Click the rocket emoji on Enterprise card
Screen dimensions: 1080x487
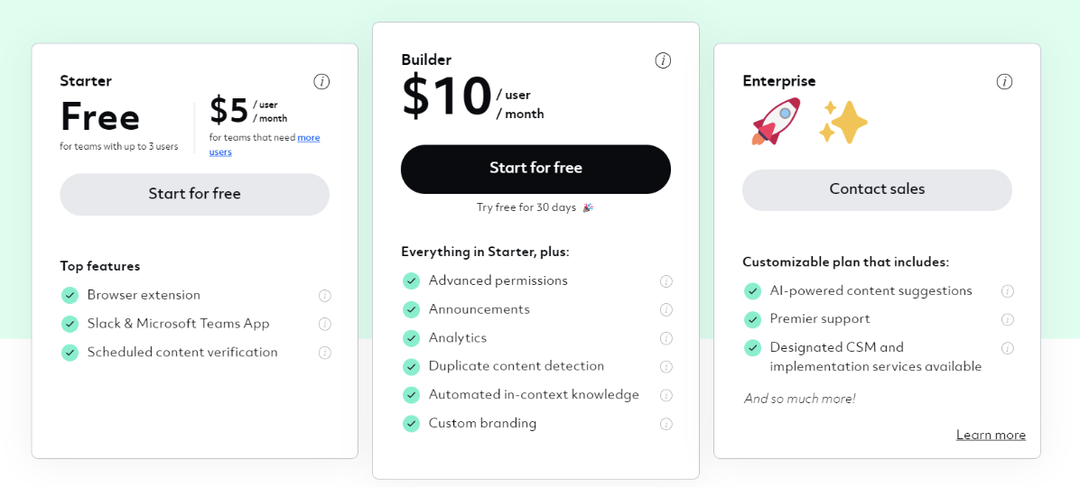[x=776, y=121]
